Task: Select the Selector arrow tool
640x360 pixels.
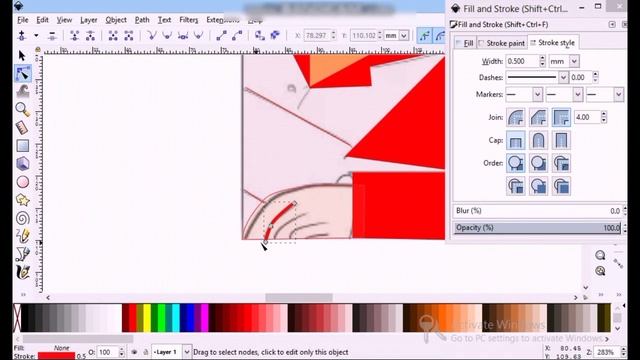Action: tap(22, 56)
